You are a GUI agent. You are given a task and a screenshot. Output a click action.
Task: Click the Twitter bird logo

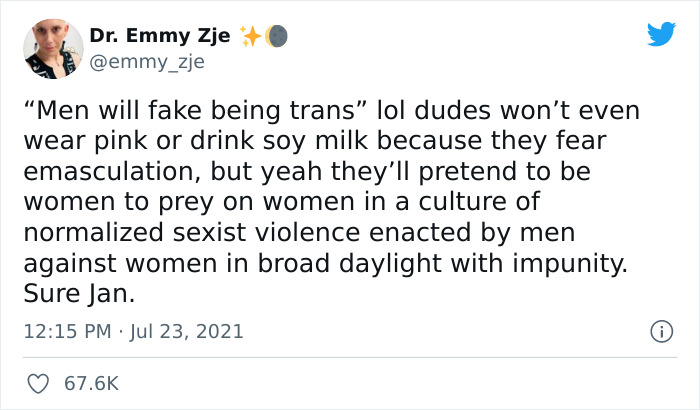click(661, 34)
